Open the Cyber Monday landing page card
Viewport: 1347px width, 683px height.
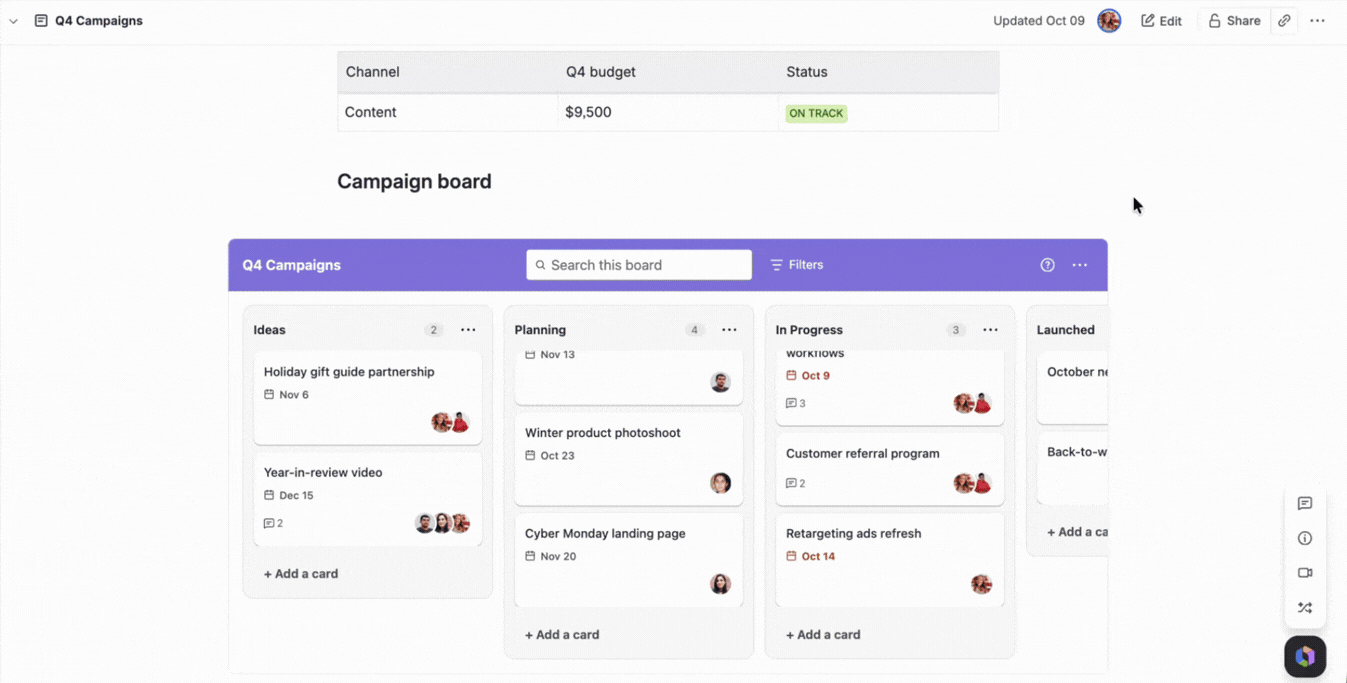pyautogui.click(x=629, y=560)
